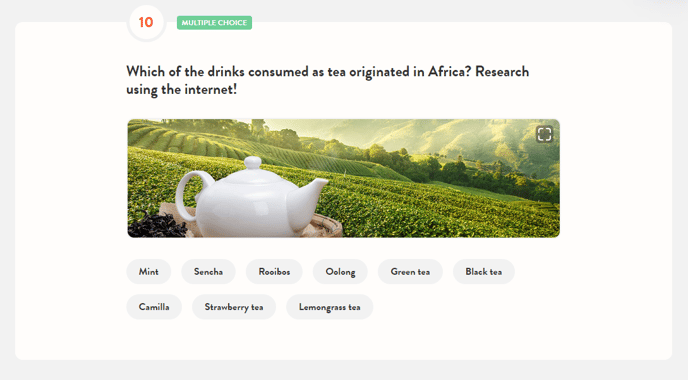Click the green MULTIPLE CHOICE label
688x380 pixels.
click(x=215, y=23)
